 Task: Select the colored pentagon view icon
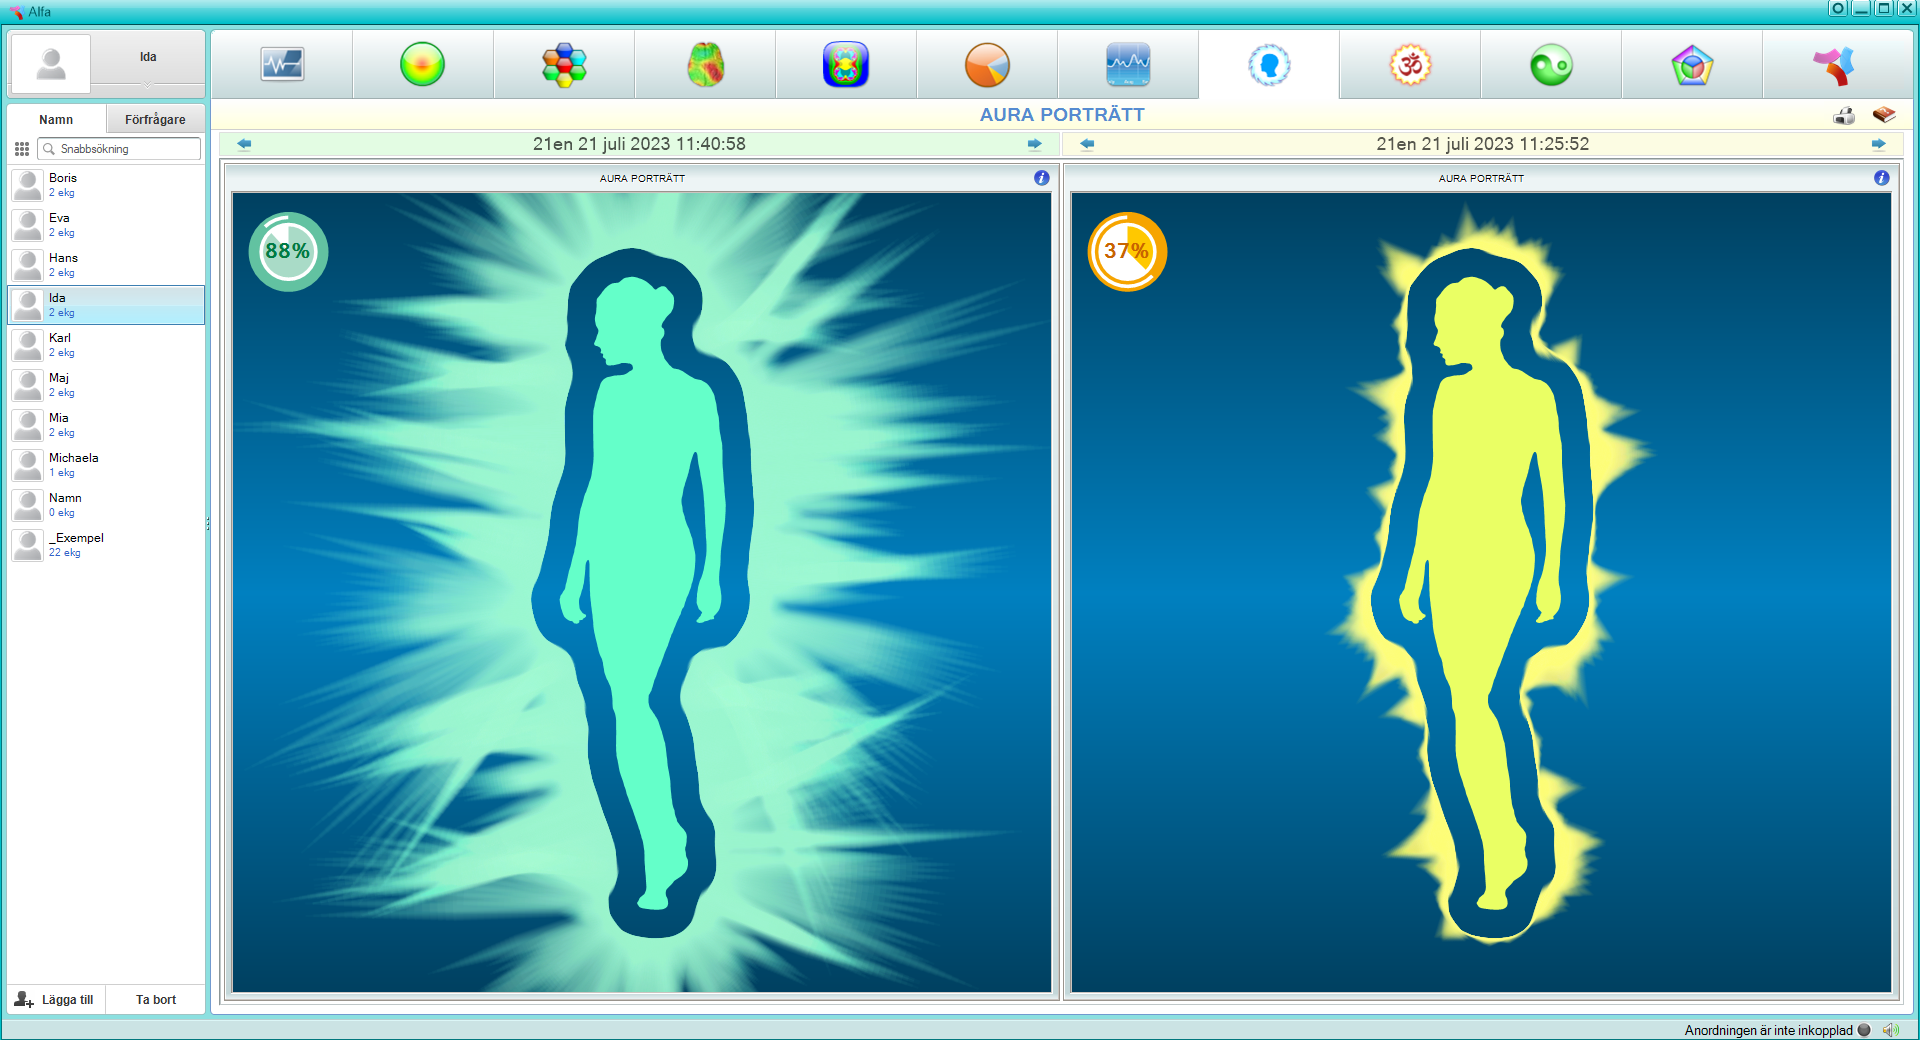click(x=1692, y=65)
